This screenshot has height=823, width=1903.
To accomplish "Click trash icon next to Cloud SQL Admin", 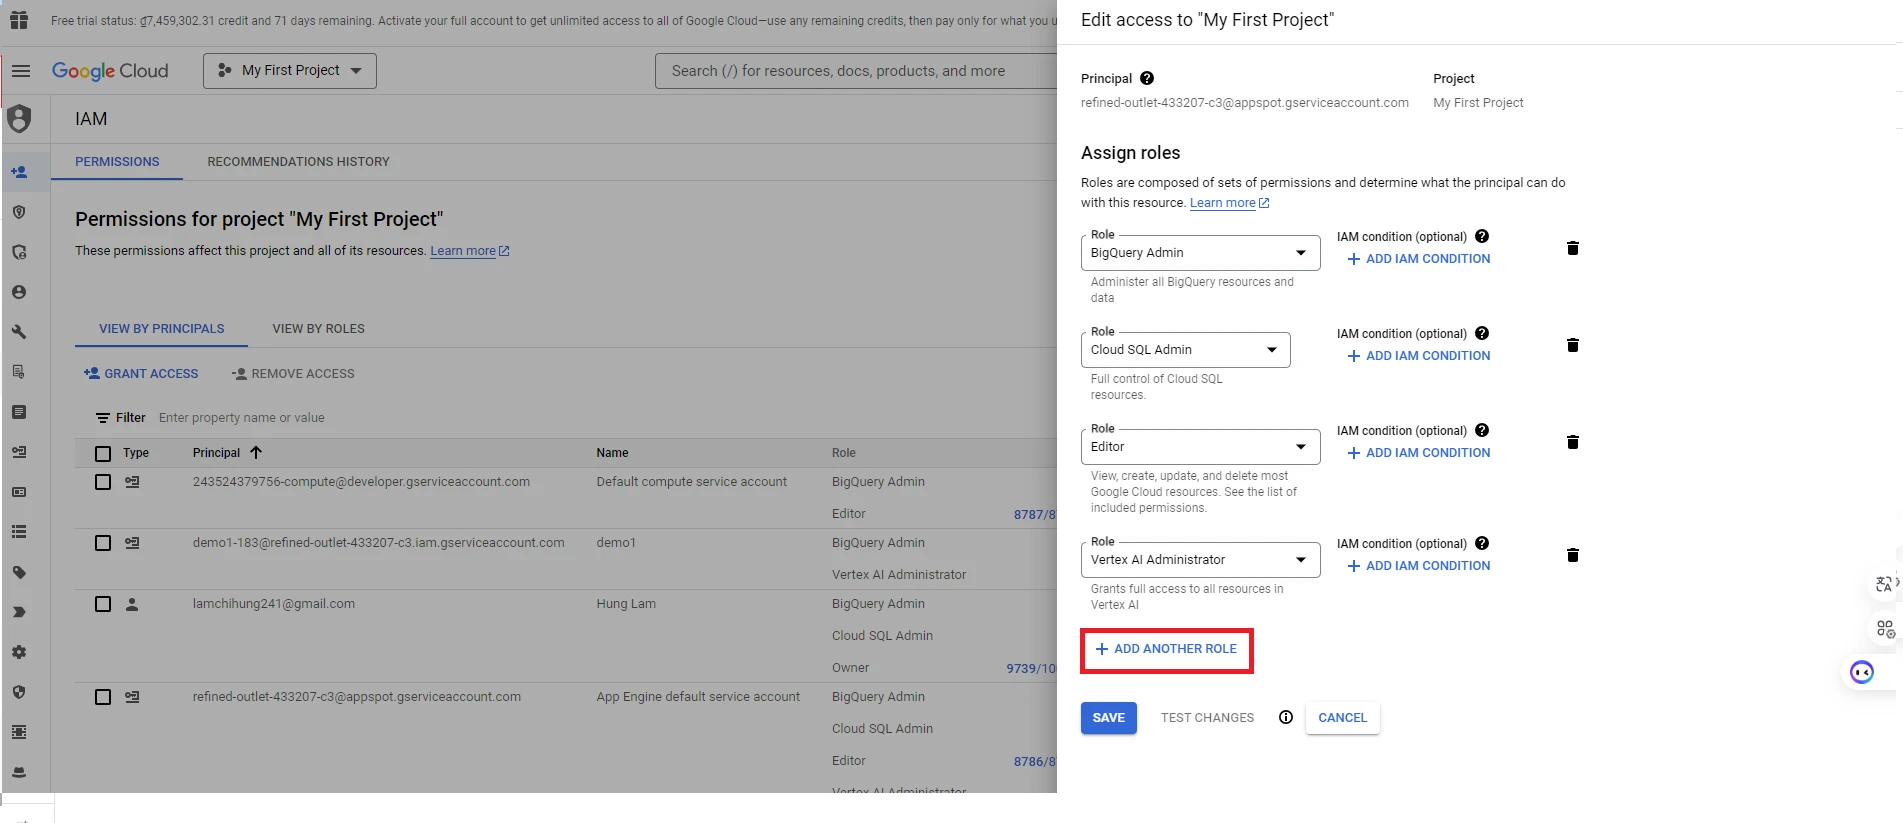I will (1572, 345).
